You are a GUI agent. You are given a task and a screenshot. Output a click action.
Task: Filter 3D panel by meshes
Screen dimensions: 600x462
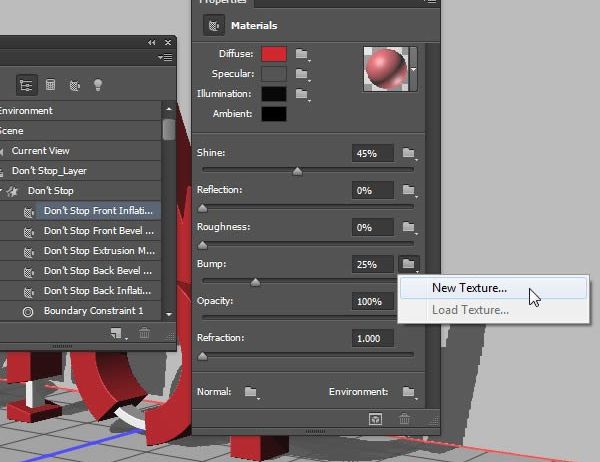click(x=50, y=85)
